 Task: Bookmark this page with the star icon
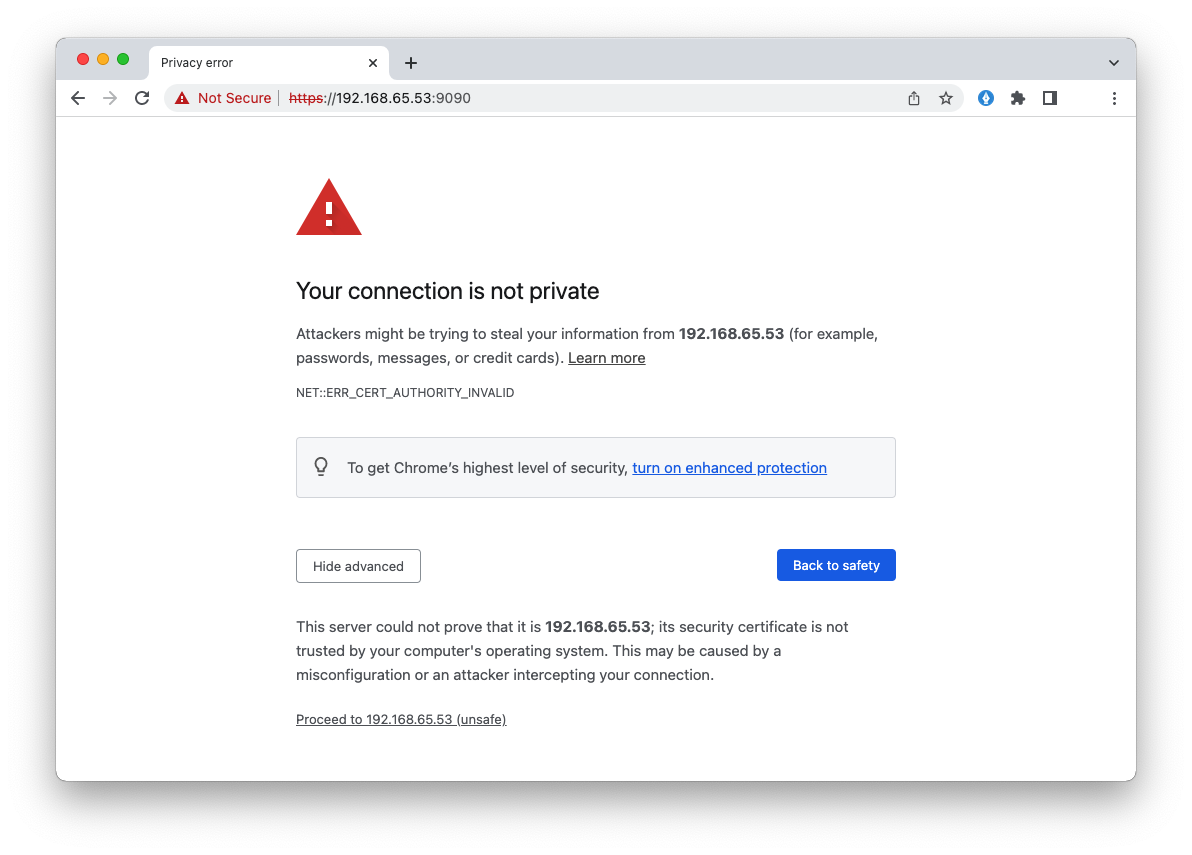point(946,98)
